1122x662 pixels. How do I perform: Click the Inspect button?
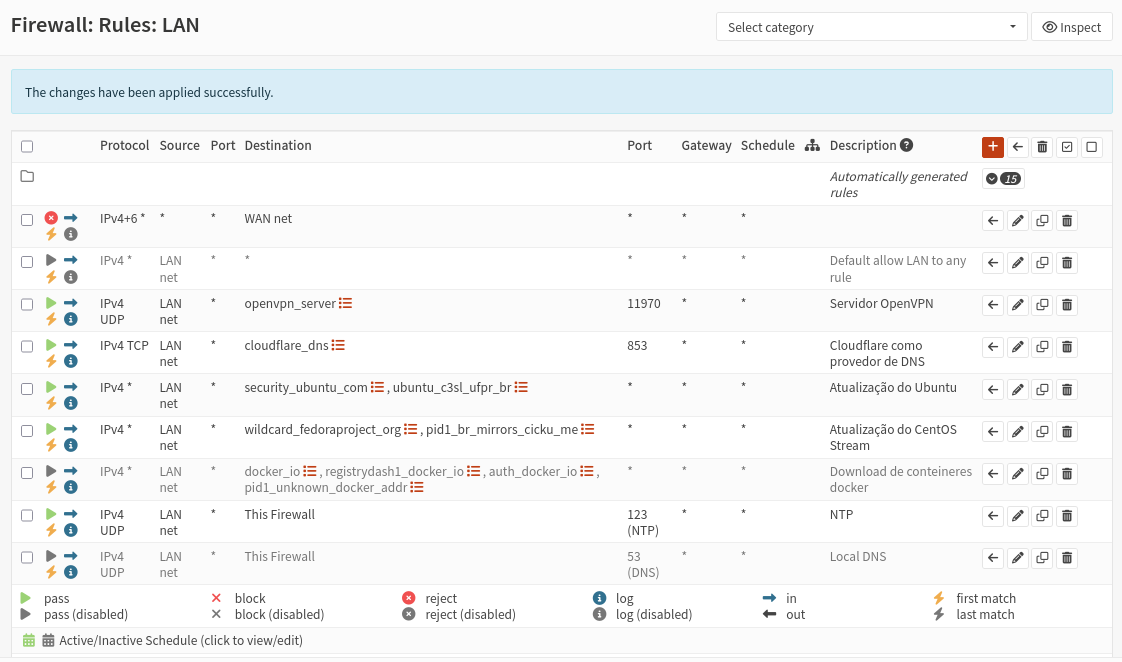1071,27
